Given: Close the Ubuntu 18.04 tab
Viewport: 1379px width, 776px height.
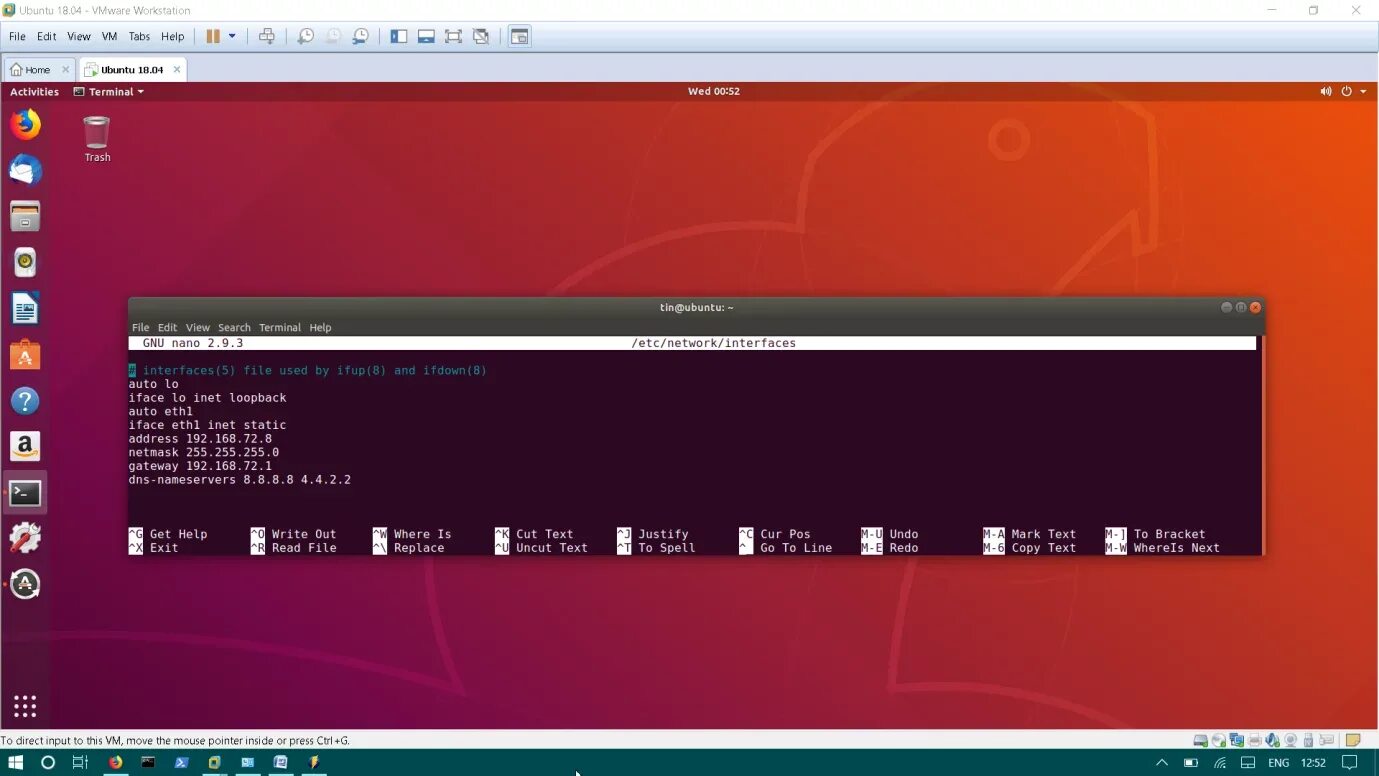Looking at the screenshot, I should coord(177,70).
